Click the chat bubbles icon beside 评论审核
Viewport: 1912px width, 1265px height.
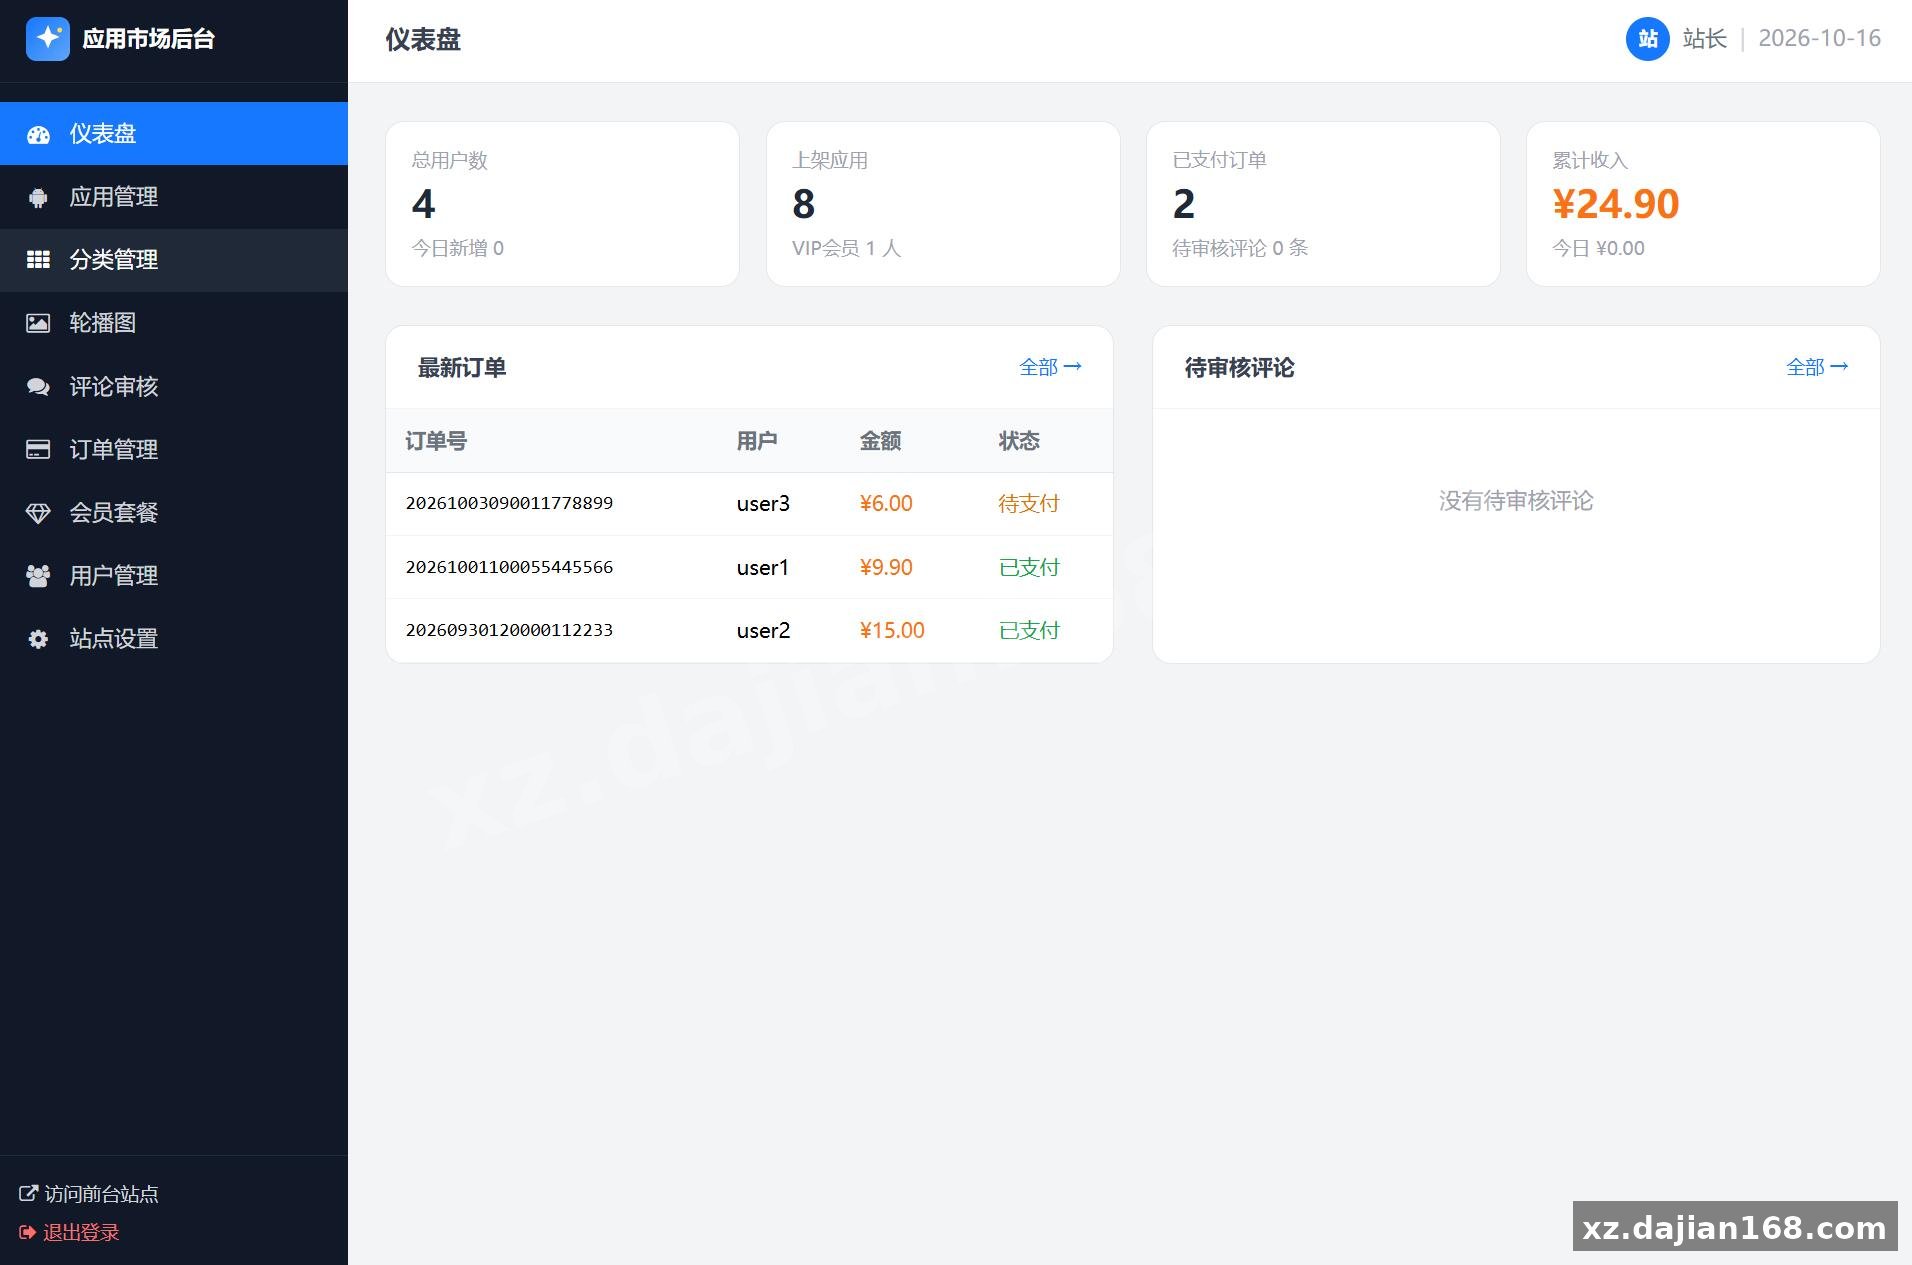click(x=38, y=386)
